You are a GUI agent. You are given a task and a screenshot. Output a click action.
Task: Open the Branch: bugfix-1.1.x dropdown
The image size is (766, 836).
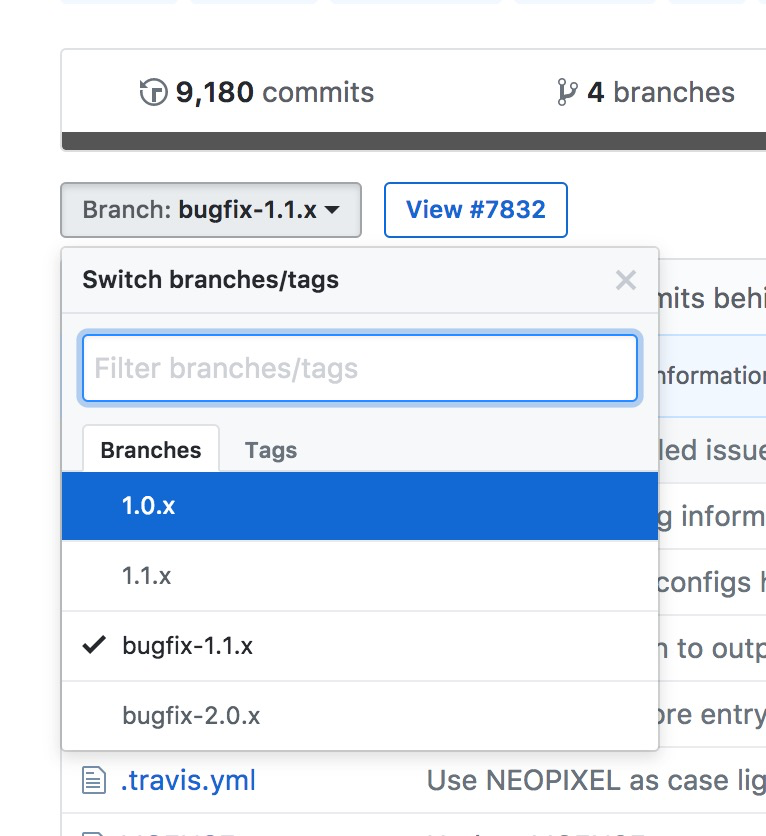(x=211, y=210)
